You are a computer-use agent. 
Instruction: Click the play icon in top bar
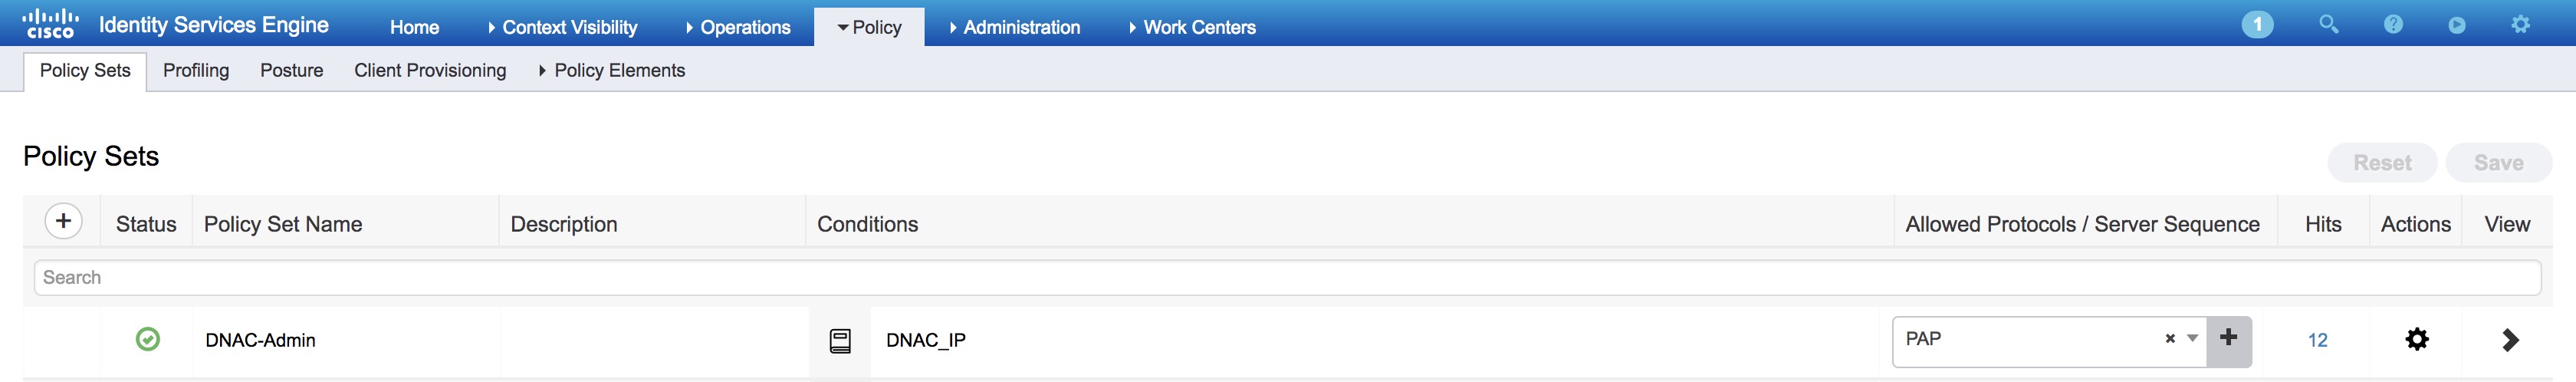(x=2457, y=25)
